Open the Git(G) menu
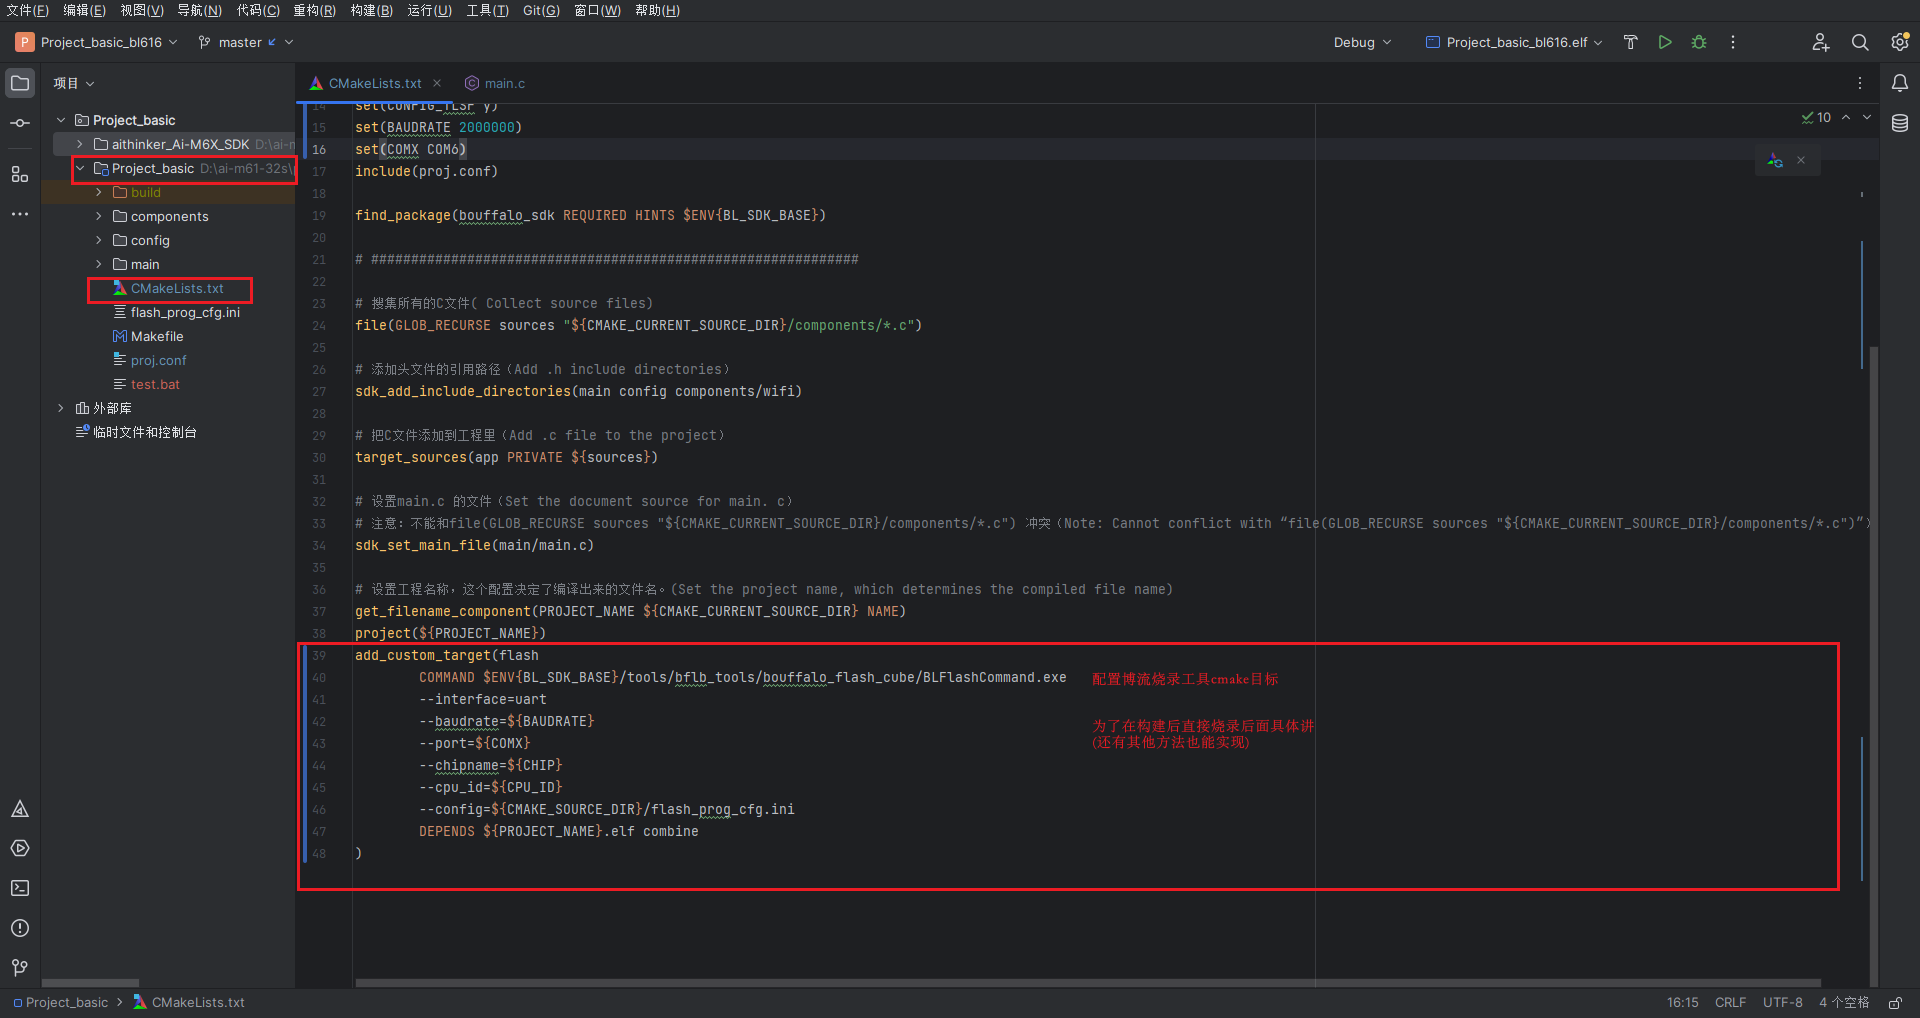1920x1018 pixels. click(541, 10)
